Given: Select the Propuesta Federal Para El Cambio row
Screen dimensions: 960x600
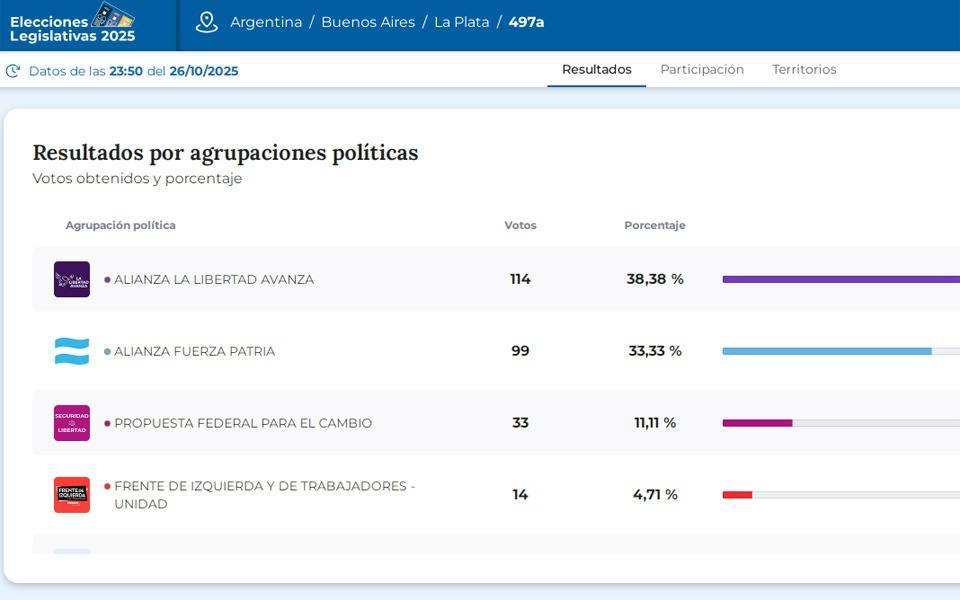Looking at the screenshot, I should click(243, 423).
